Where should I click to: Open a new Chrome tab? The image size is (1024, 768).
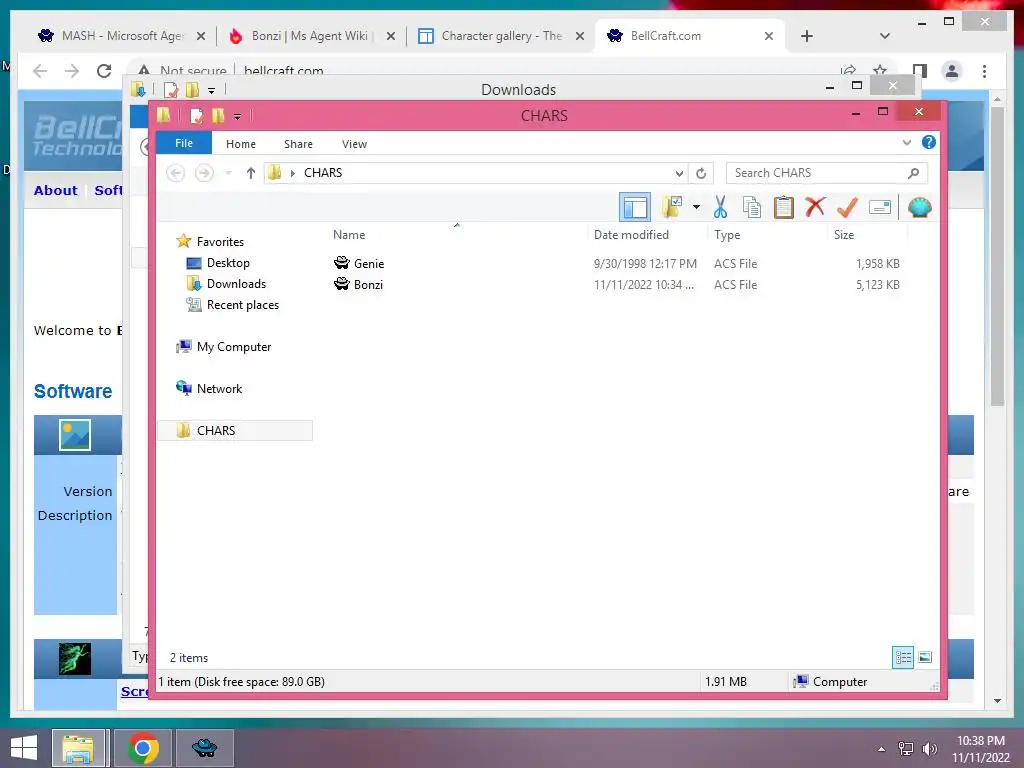coord(807,36)
